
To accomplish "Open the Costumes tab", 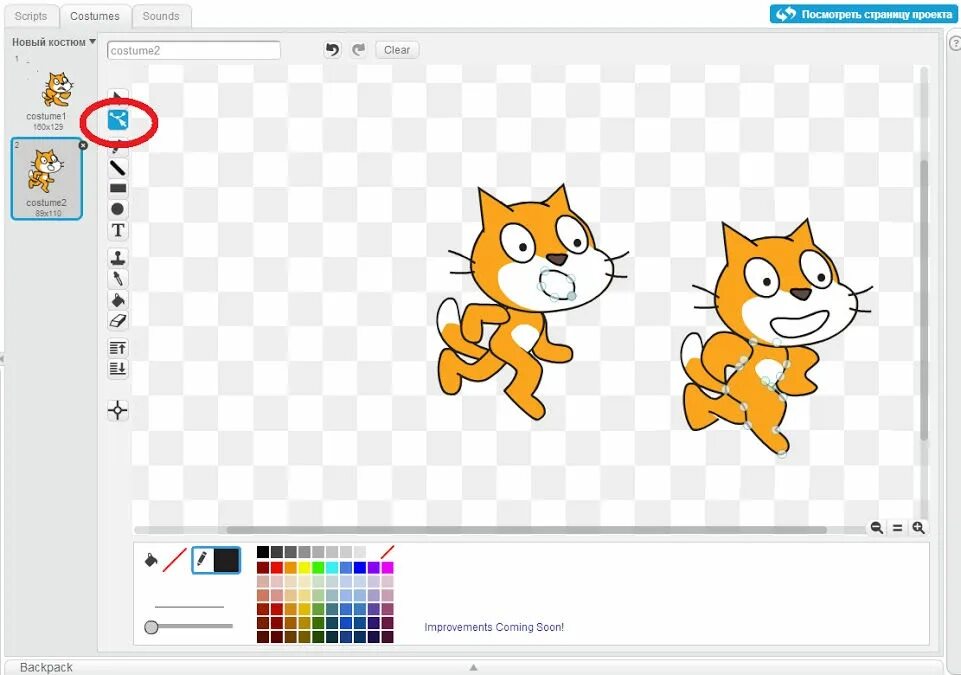I will point(95,16).
